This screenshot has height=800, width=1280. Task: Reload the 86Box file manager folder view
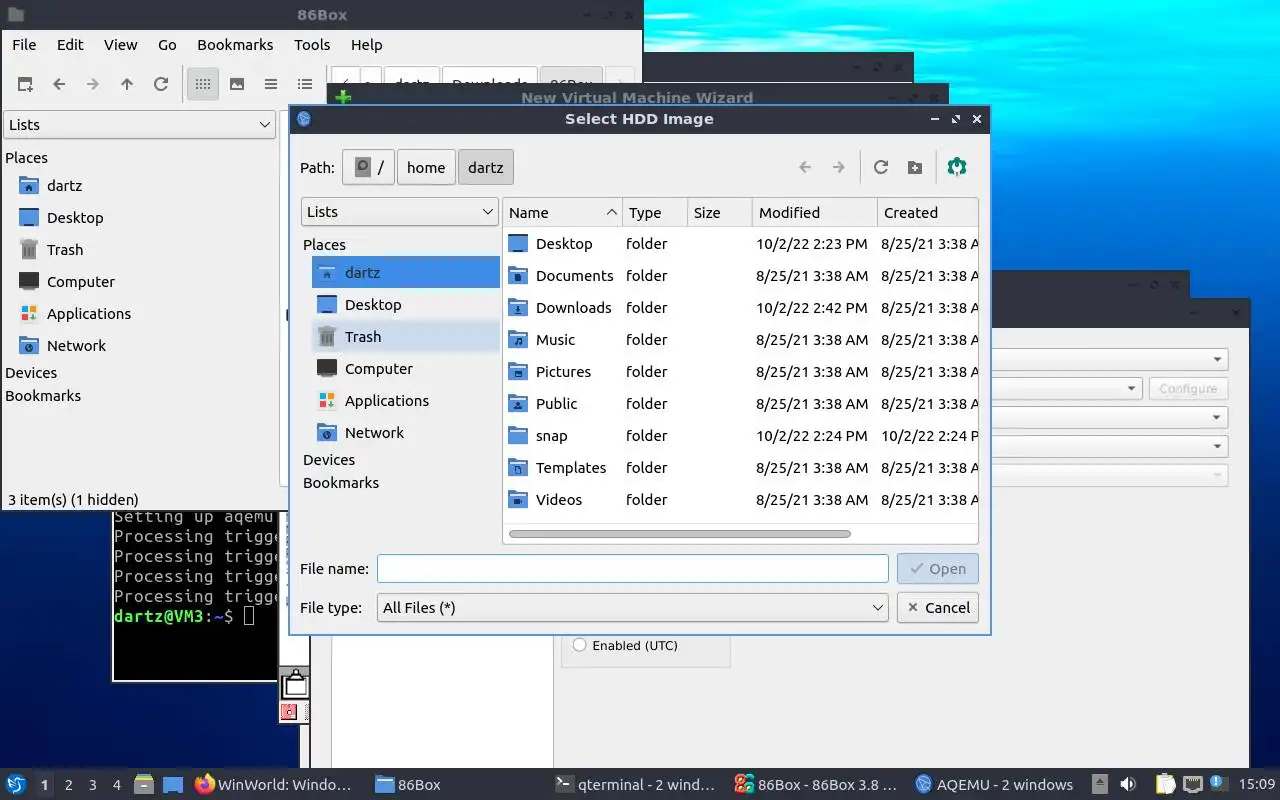161,85
